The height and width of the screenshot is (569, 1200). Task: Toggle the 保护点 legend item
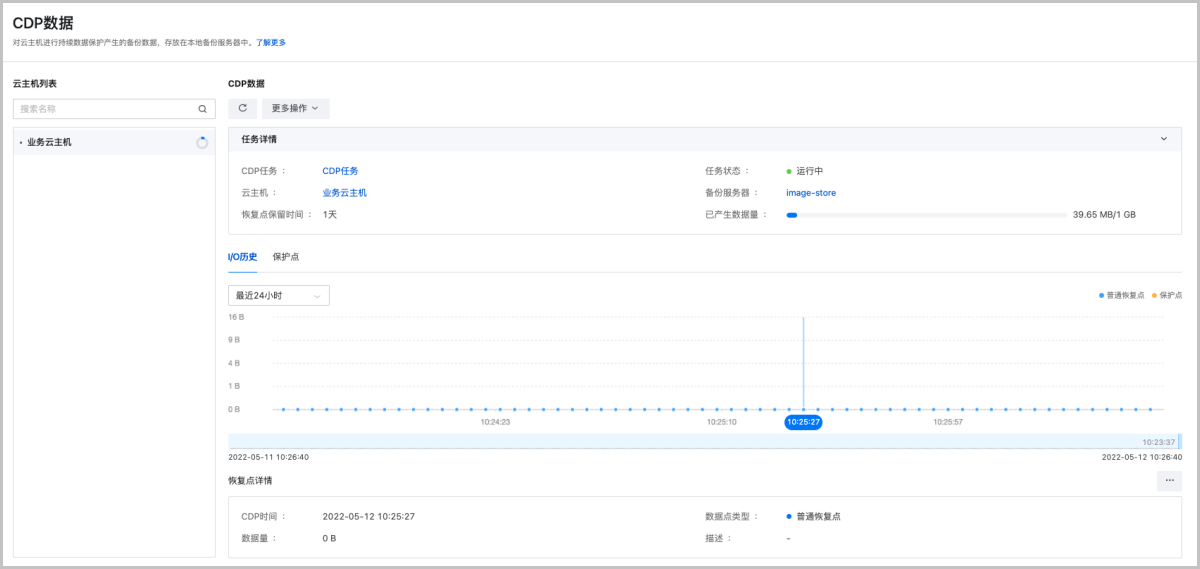point(1167,295)
